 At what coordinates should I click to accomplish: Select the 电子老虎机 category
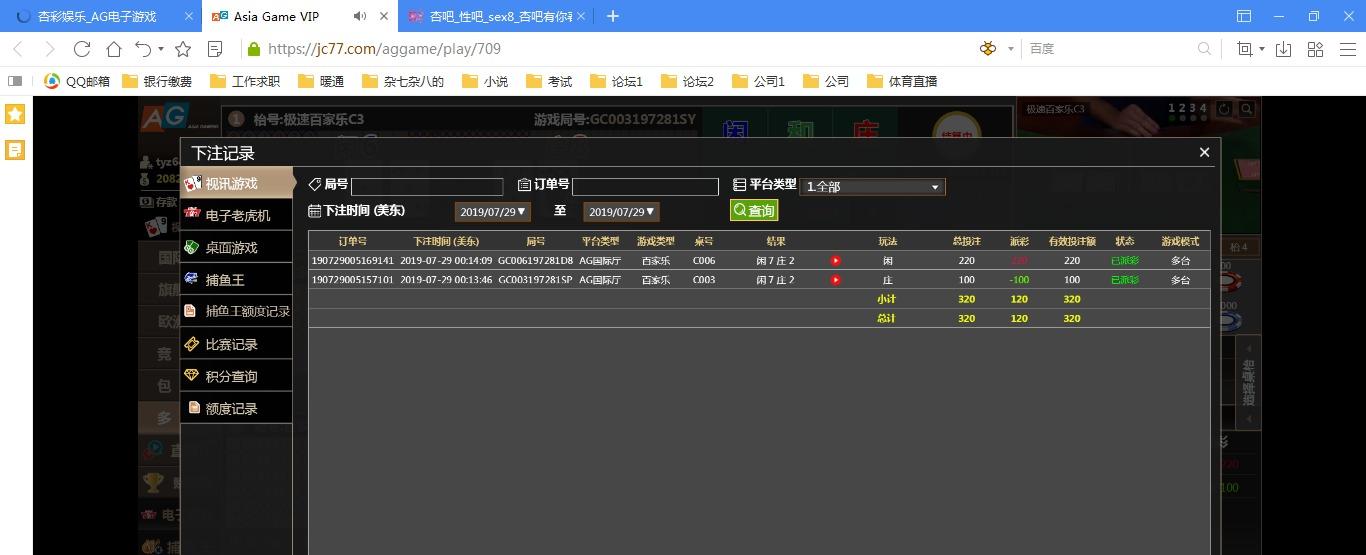(236, 215)
